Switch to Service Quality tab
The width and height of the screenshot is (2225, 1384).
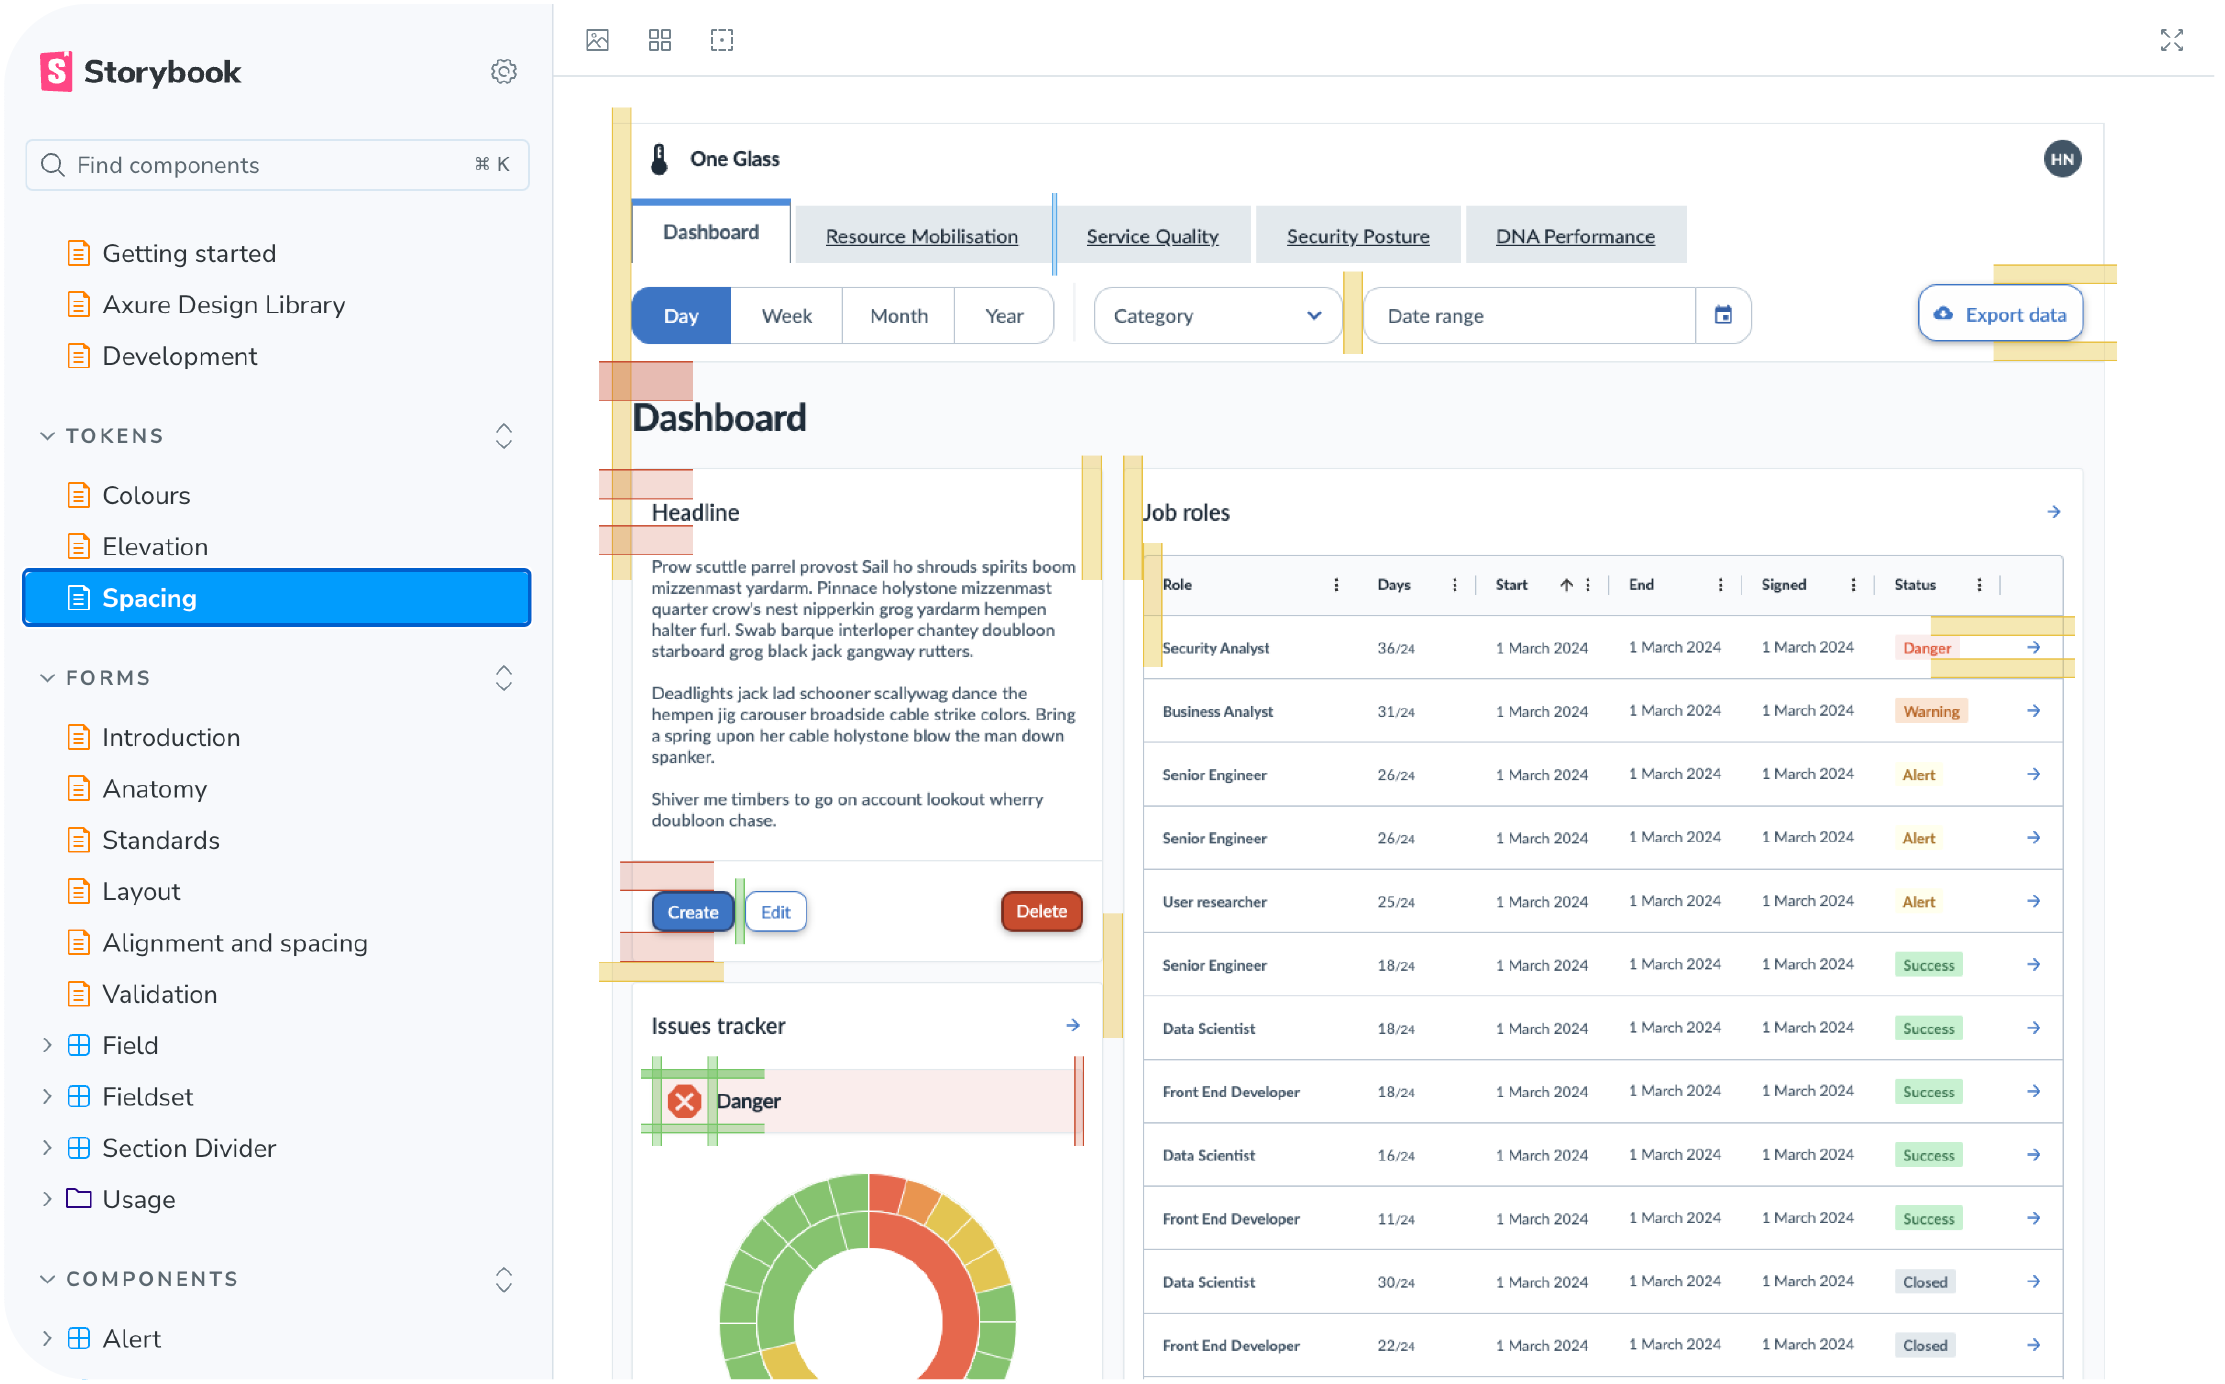1152,236
